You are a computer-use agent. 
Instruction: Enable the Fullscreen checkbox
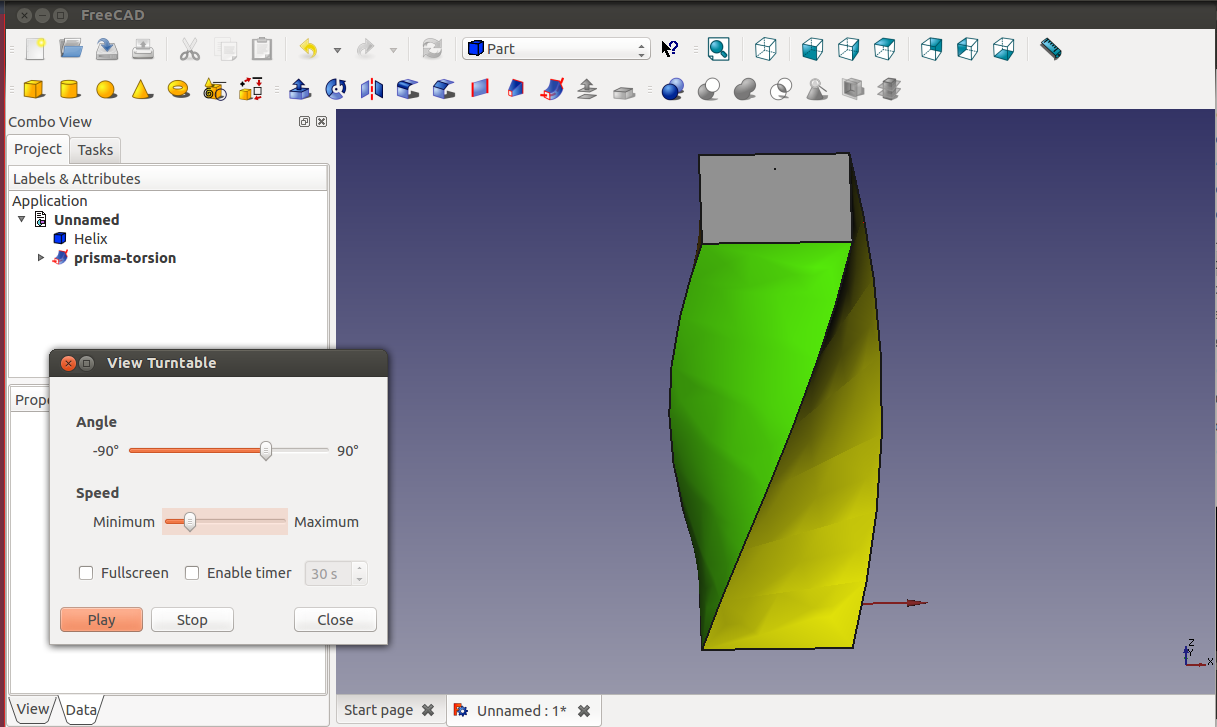(86, 573)
